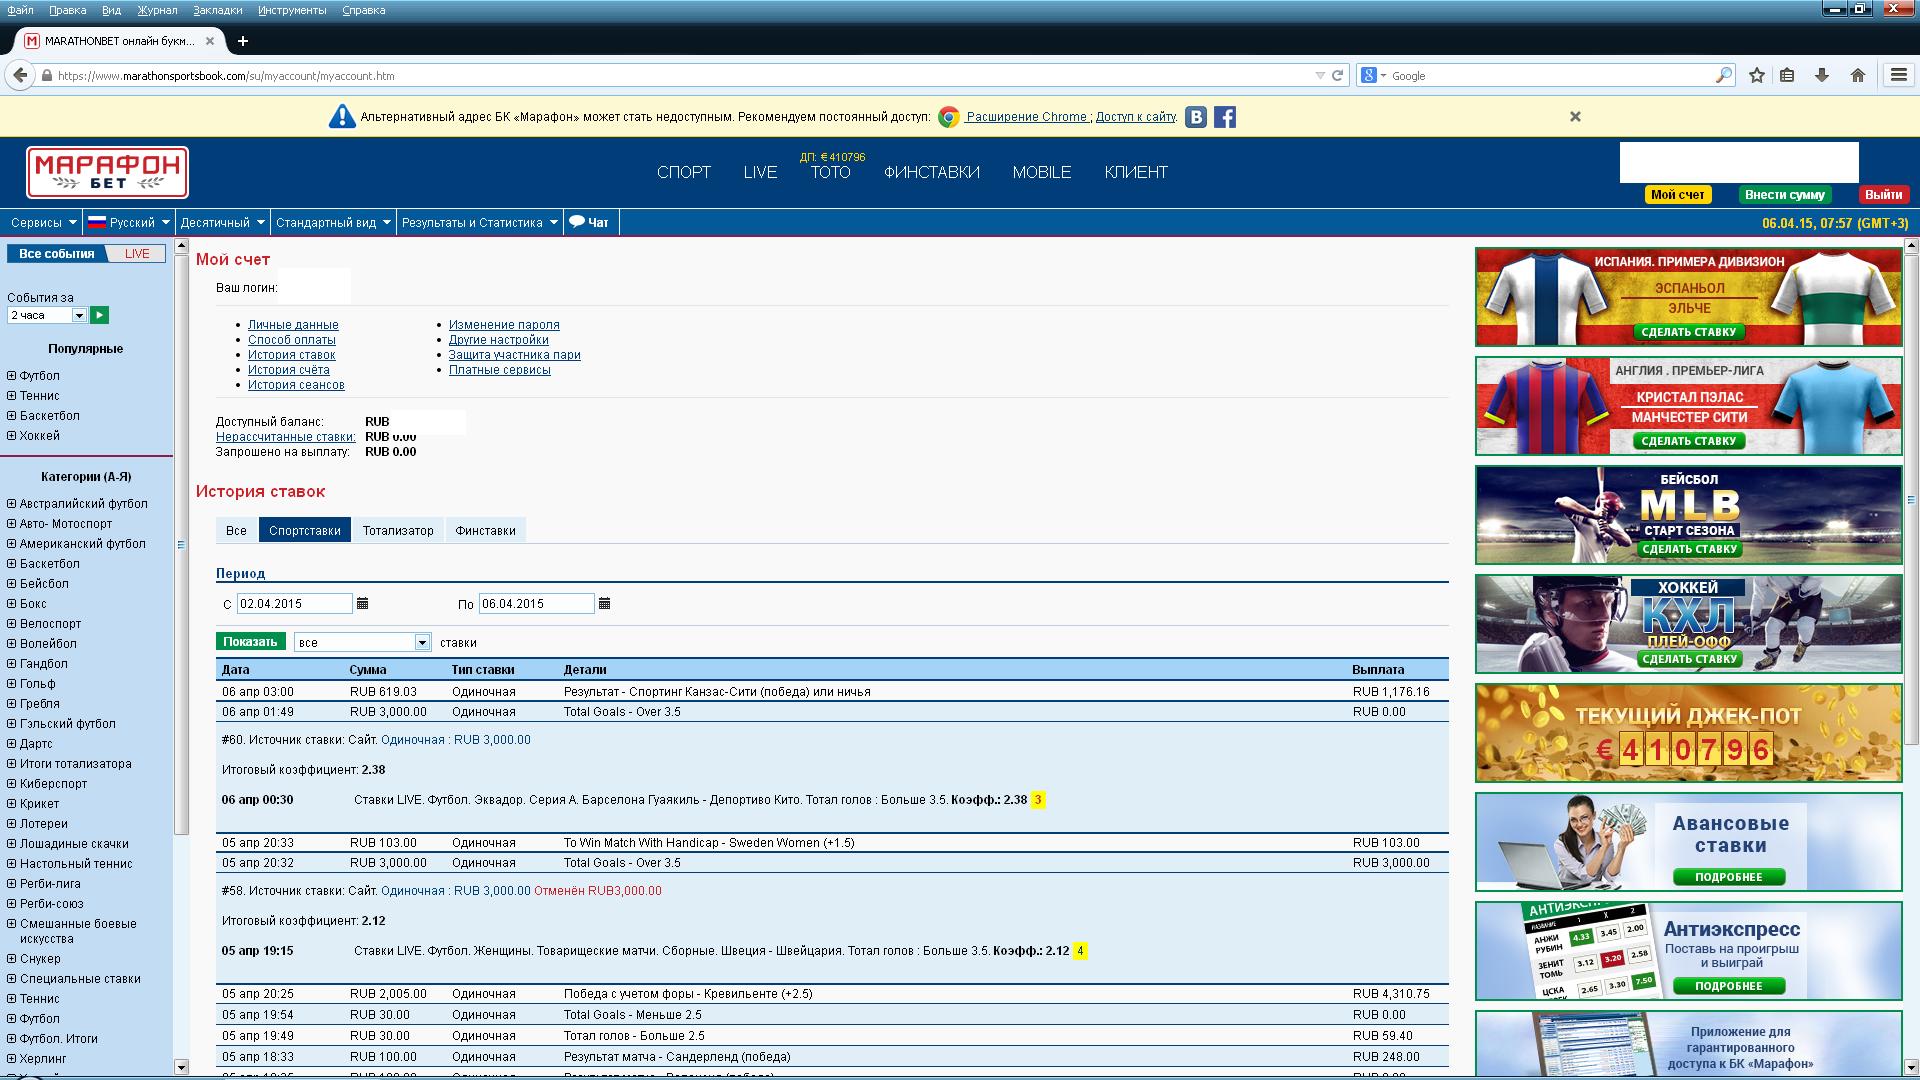1920x1080 pixels.
Task: Open the Текущий джек-пот banner
Action: (x=1688, y=733)
